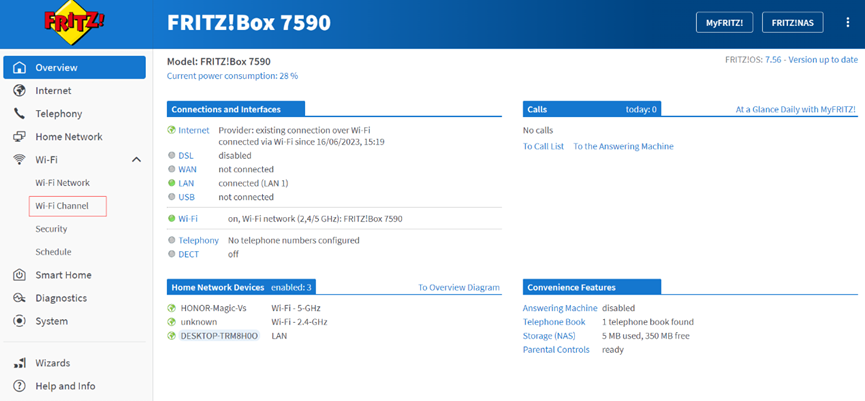Viewport: 865px width, 401px height.
Task: Click the Telephony handset icon
Action: click(19, 114)
